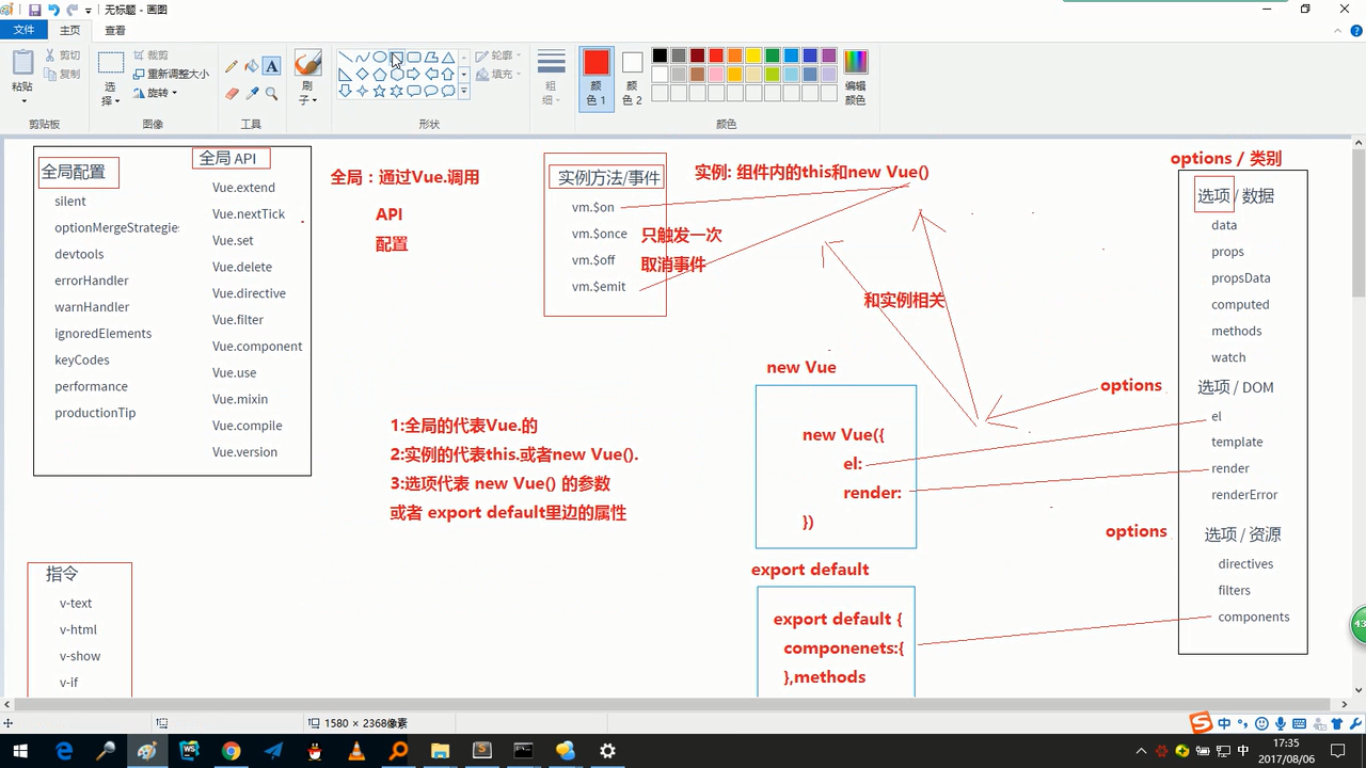The image size is (1366, 768).
Task: Choose the five-point star shape
Action: pos(380,91)
